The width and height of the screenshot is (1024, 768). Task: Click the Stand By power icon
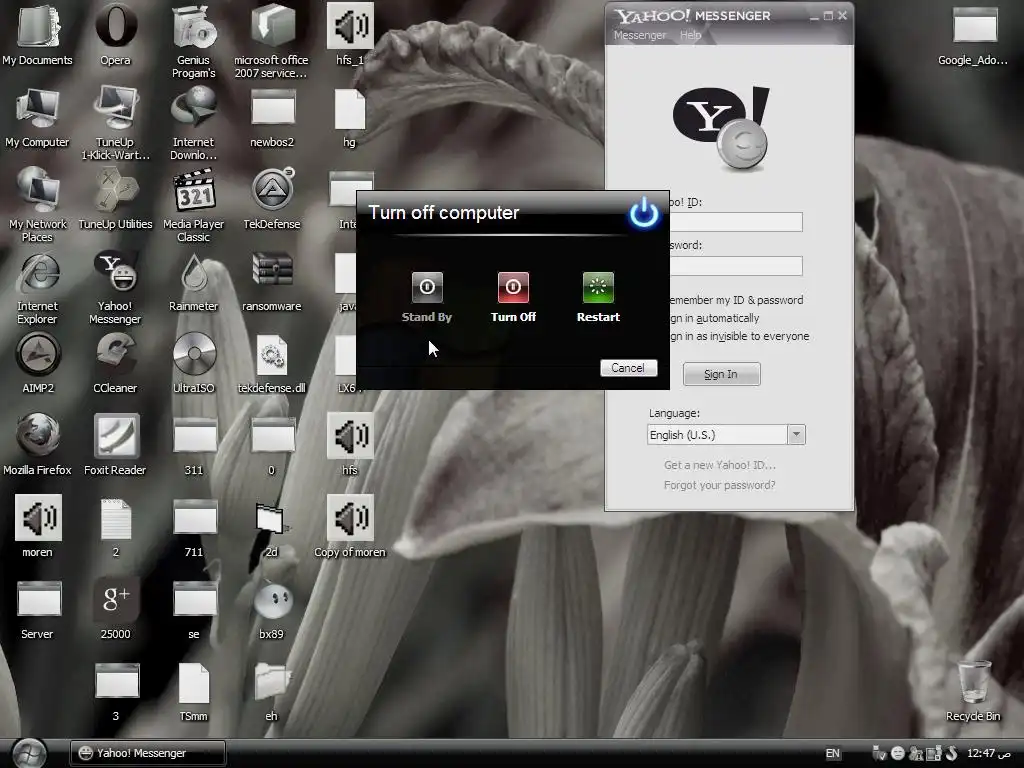pyautogui.click(x=427, y=287)
